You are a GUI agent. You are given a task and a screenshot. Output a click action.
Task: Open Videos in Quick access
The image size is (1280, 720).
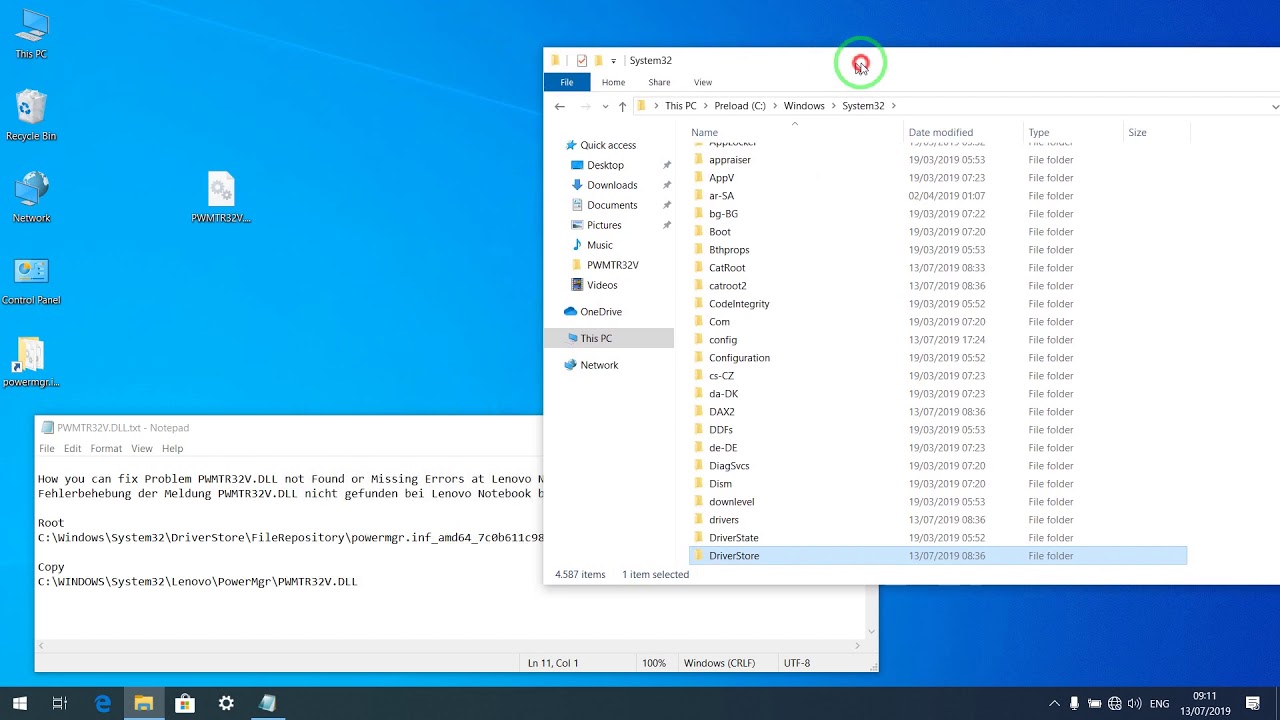(x=593, y=285)
